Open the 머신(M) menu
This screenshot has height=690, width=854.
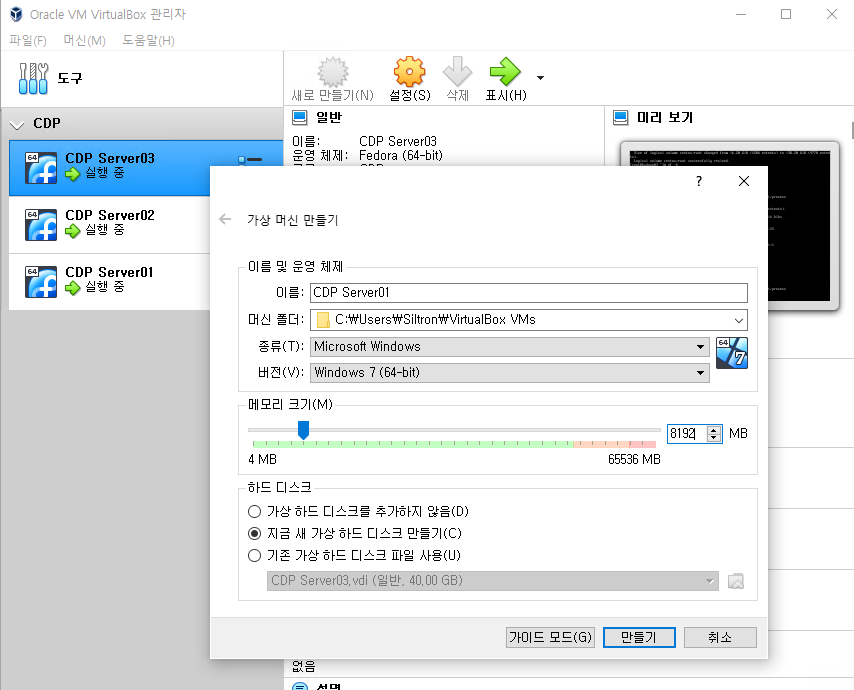(x=84, y=40)
